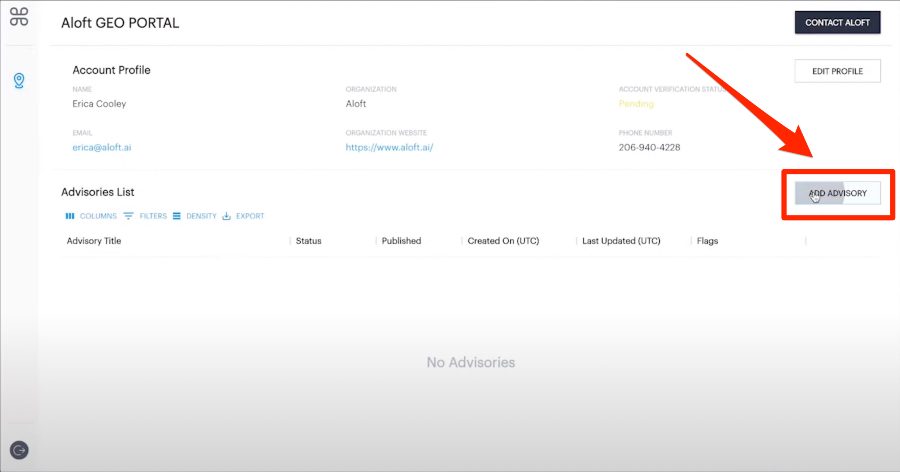Image resolution: width=900 pixels, height=472 pixels.
Task: Sort by the Status column header
Action: click(308, 241)
